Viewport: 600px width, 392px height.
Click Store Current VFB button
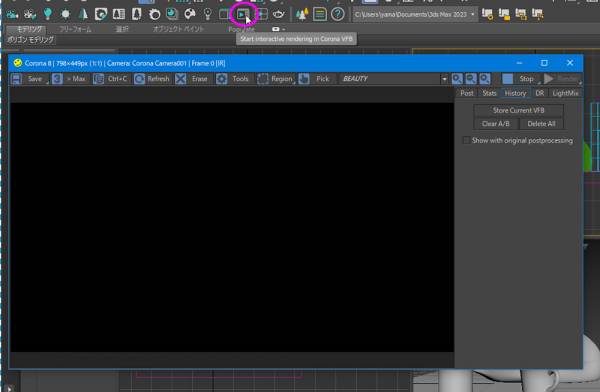518,110
